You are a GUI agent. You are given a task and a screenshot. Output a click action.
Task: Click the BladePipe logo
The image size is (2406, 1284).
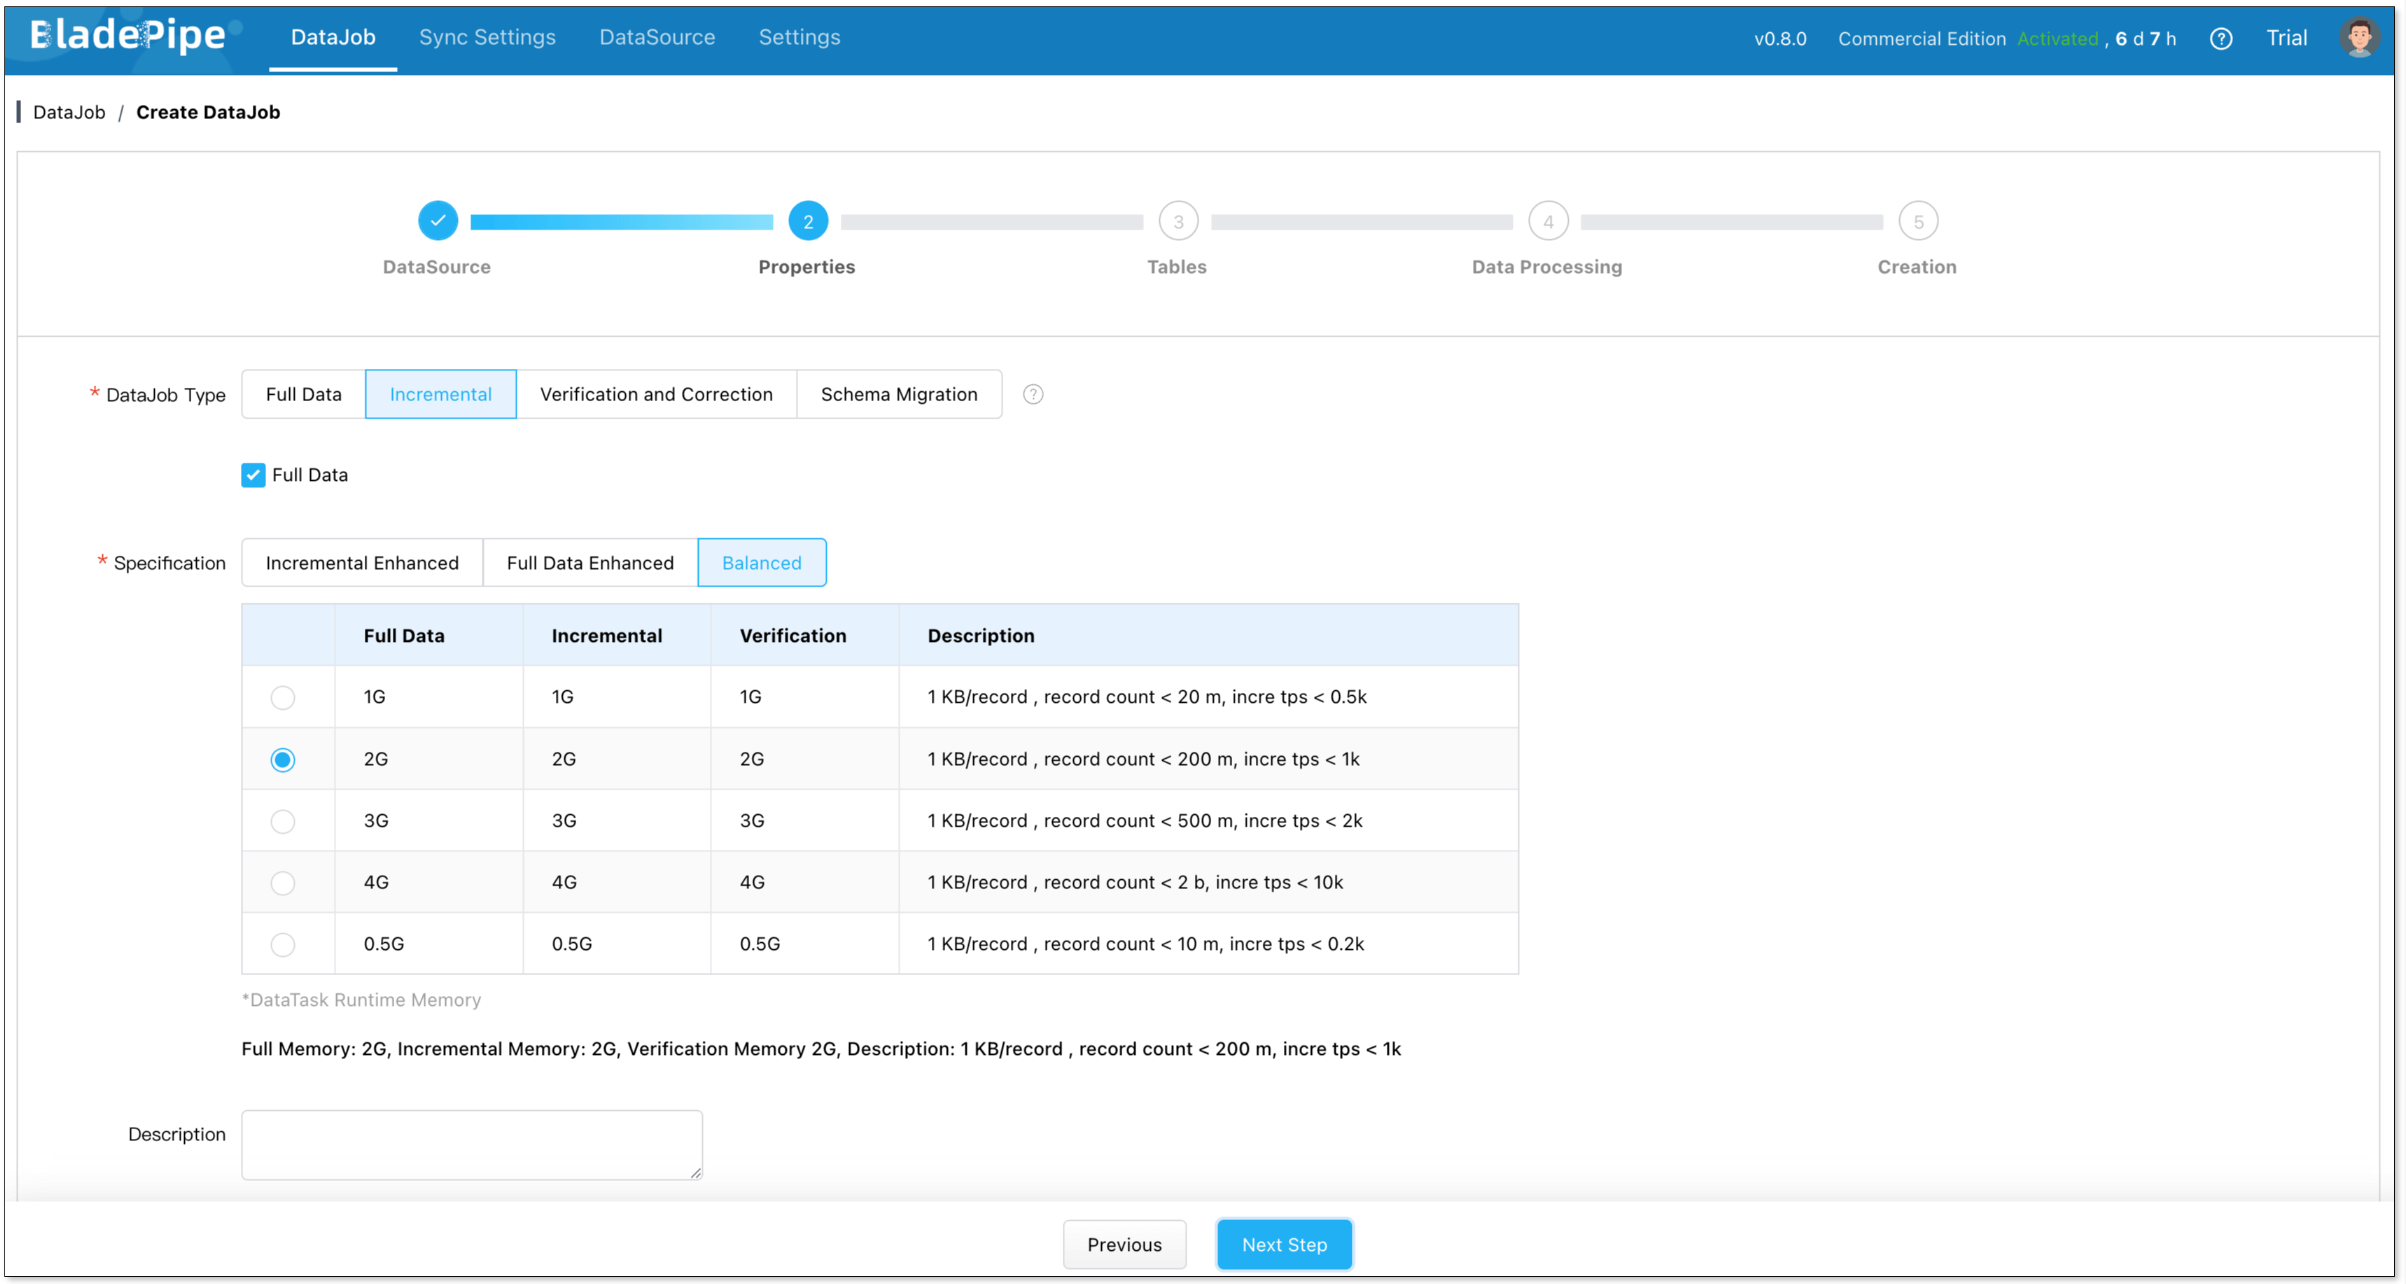[x=128, y=37]
